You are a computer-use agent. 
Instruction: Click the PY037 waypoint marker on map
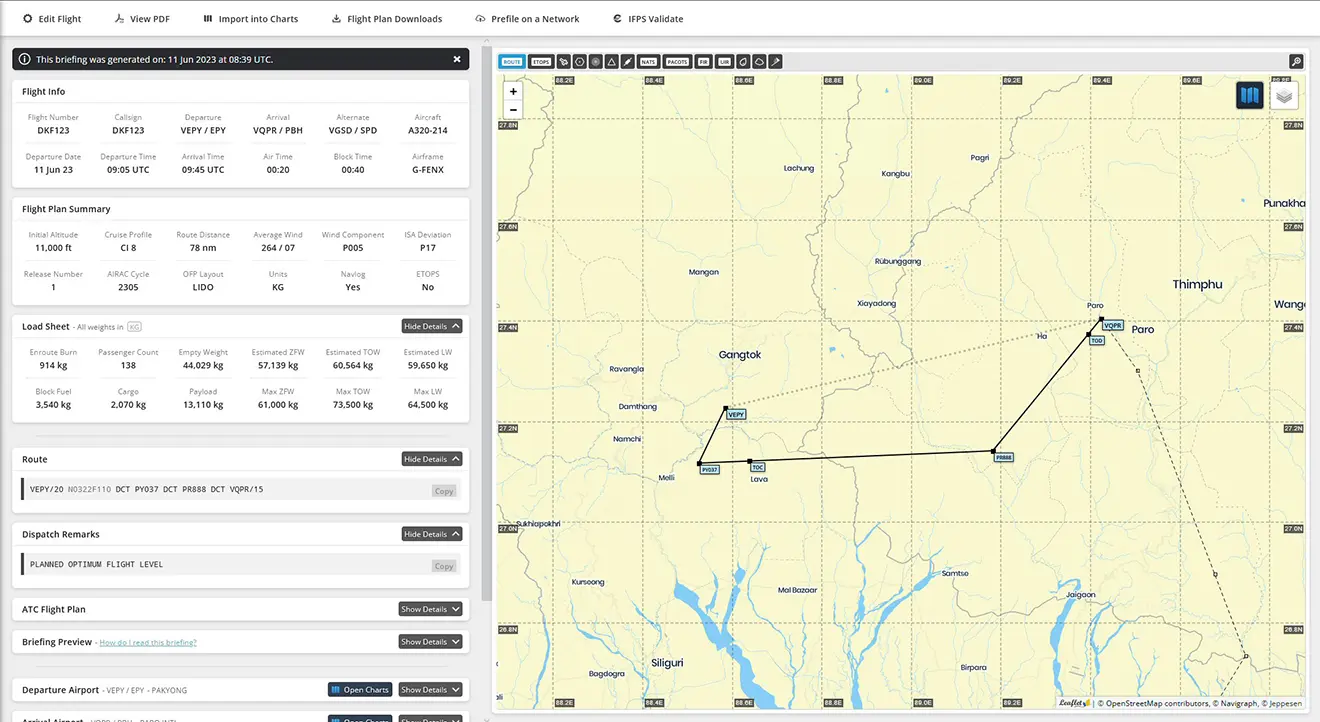pyautogui.click(x=709, y=469)
